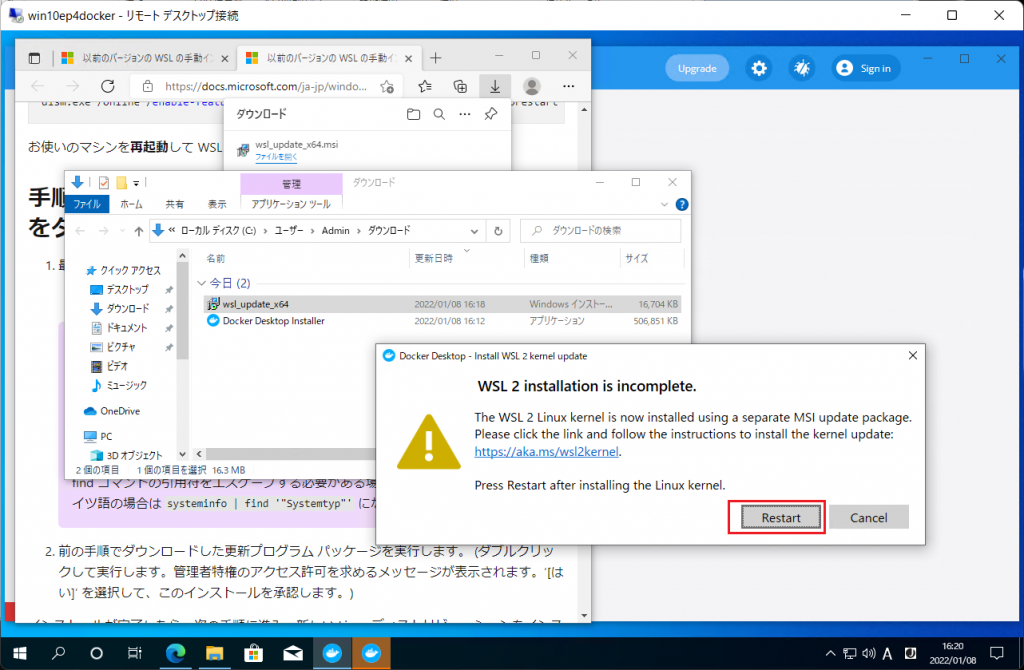
Task: Open Docker Desktop troubleshoot bug icon
Action: [x=801, y=69]
